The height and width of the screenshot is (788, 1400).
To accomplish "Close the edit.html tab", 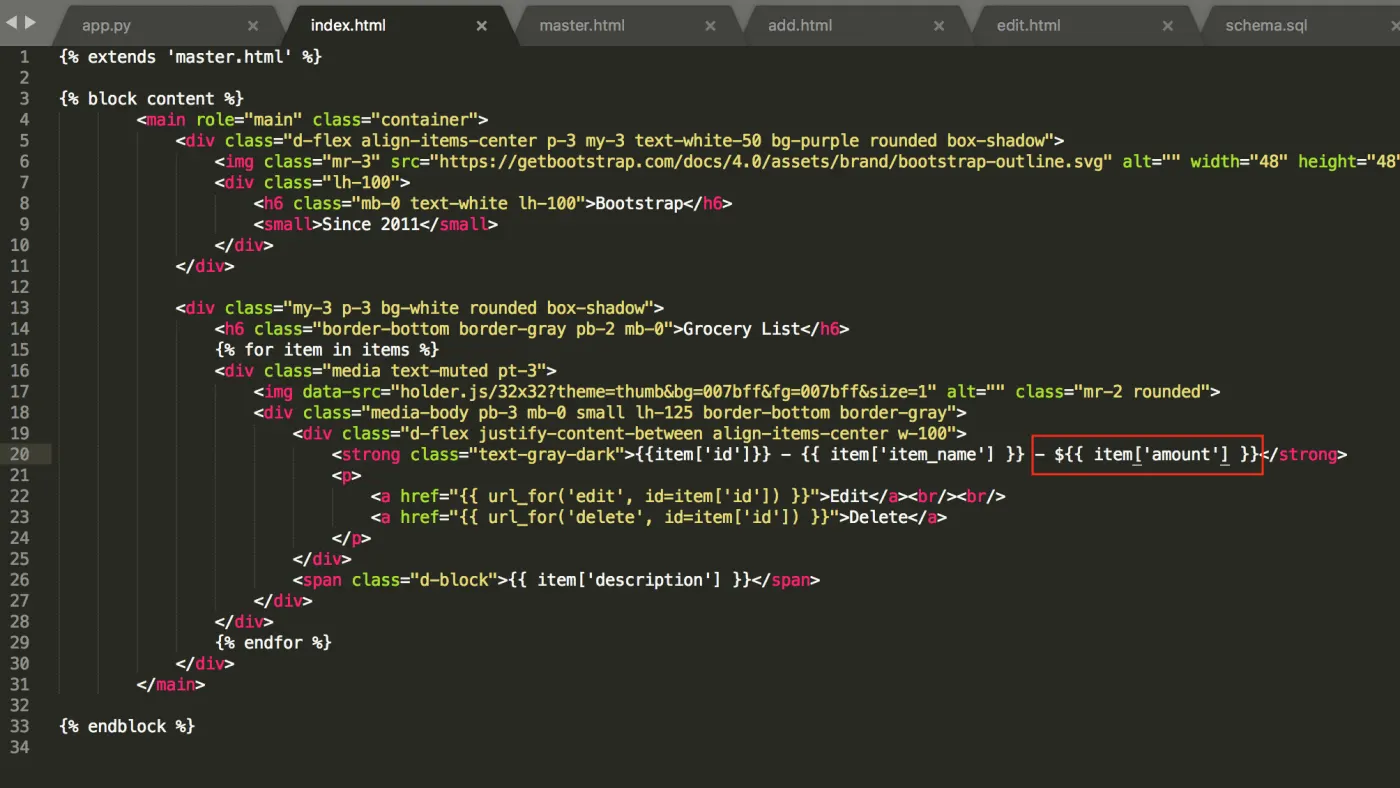I will pos(1168,26).
